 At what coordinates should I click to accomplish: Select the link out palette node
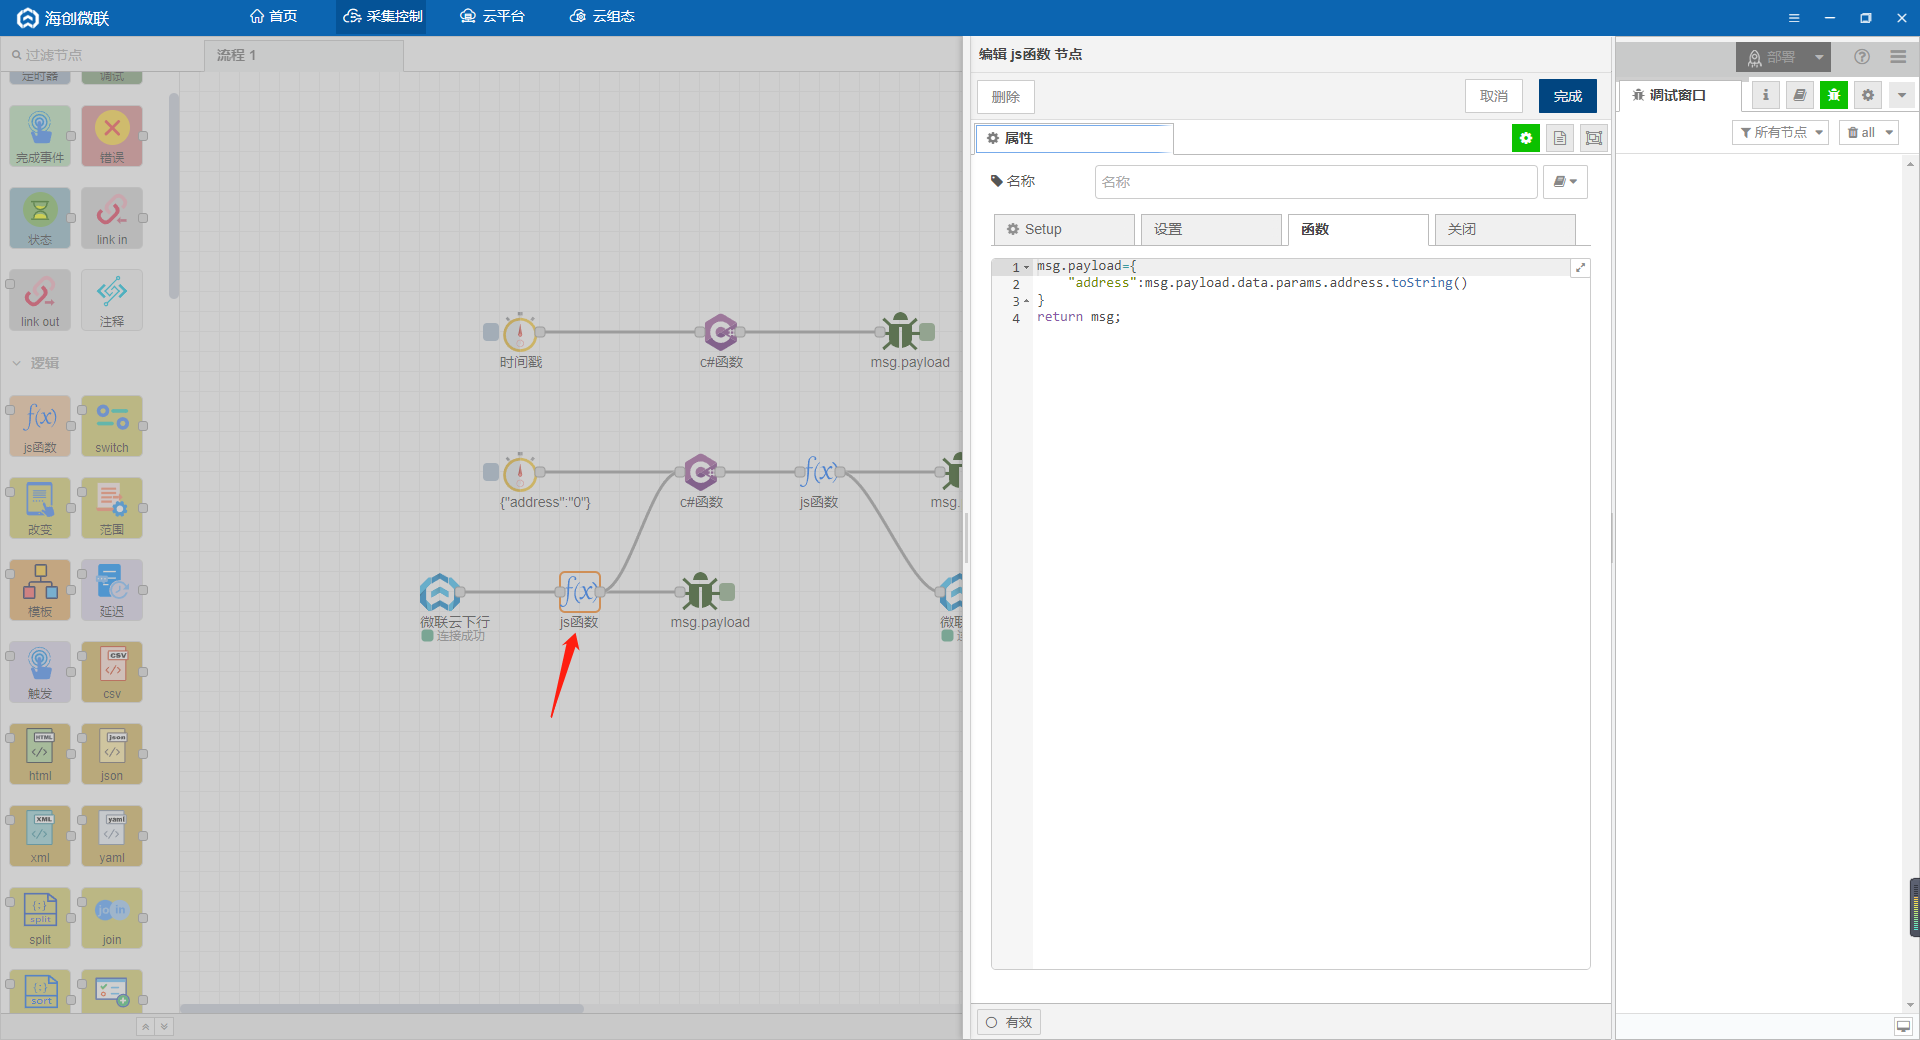(x=40, y=300)
